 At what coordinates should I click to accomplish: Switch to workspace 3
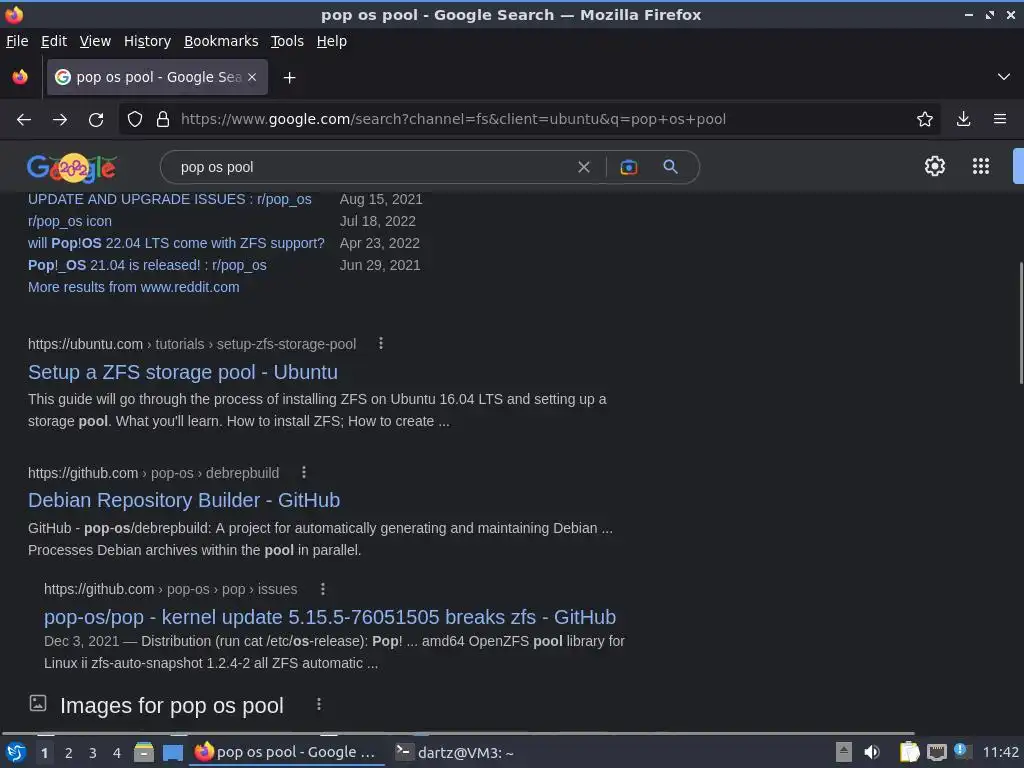pos(93,753)
